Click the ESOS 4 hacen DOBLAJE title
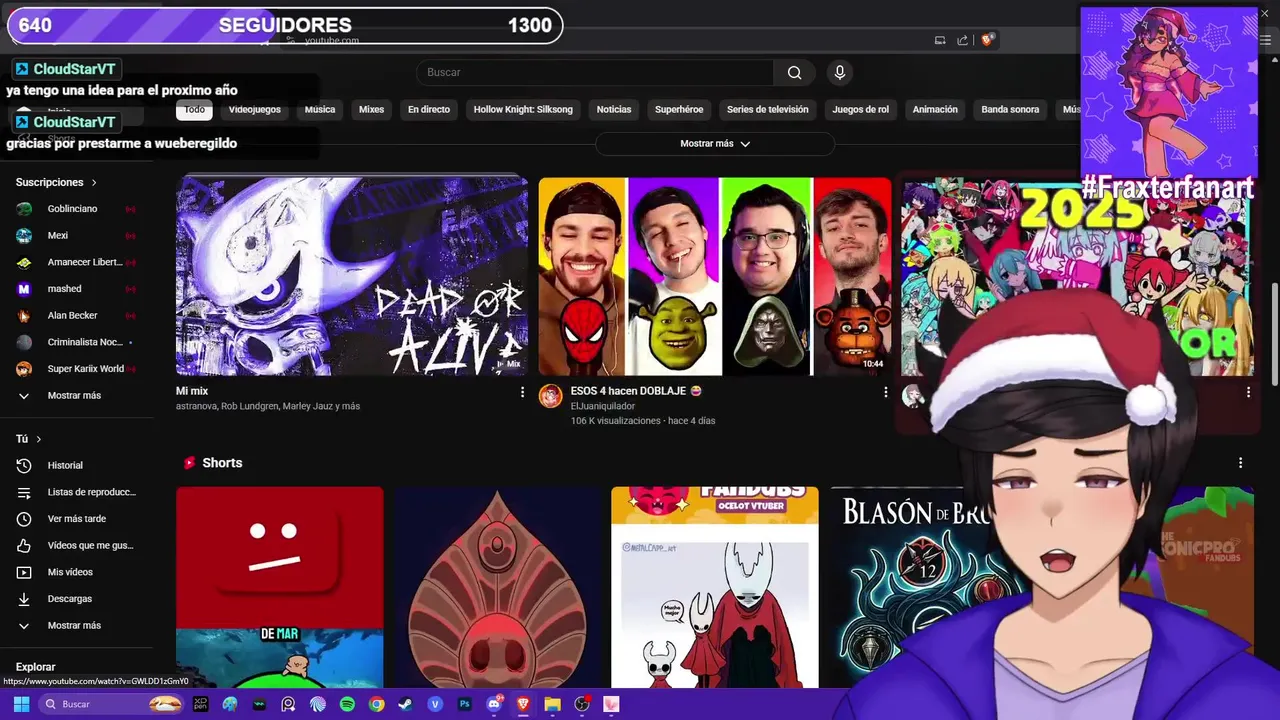This screenshot has height=720, width=1280. point(636,391)
